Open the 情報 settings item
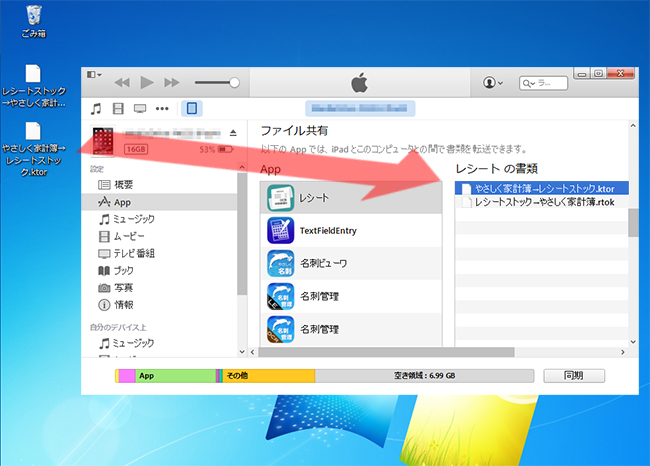The image size is (650, 466). click(159, 305)
